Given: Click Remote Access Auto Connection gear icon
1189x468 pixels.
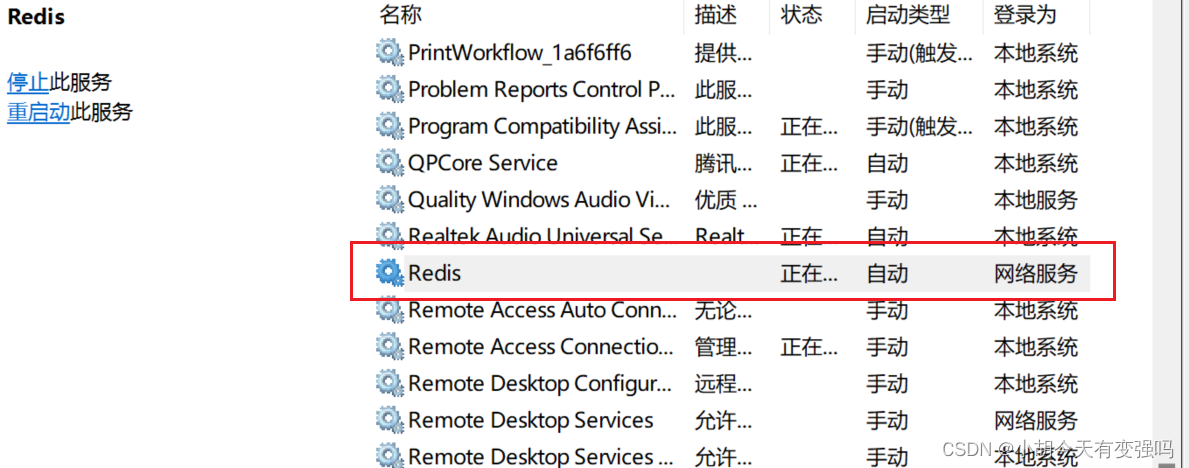Looking at the screenshot, I should point(389,310).
